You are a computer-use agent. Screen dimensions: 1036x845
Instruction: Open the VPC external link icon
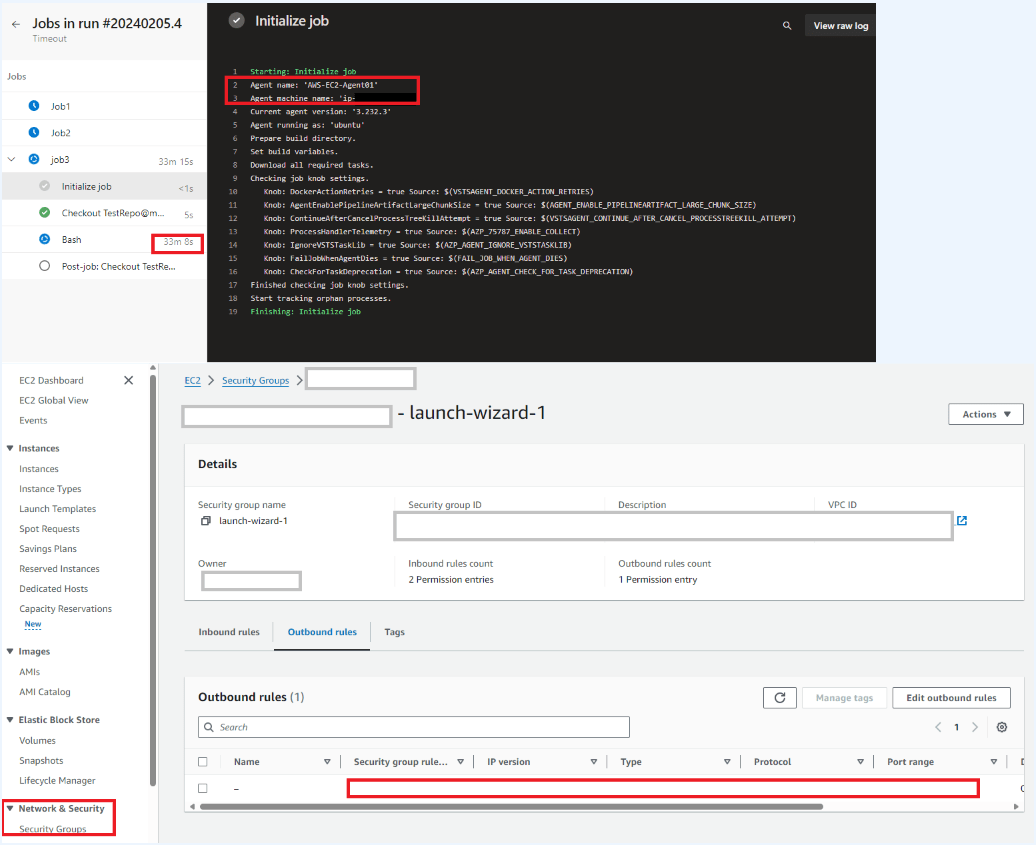coord(962,521)
